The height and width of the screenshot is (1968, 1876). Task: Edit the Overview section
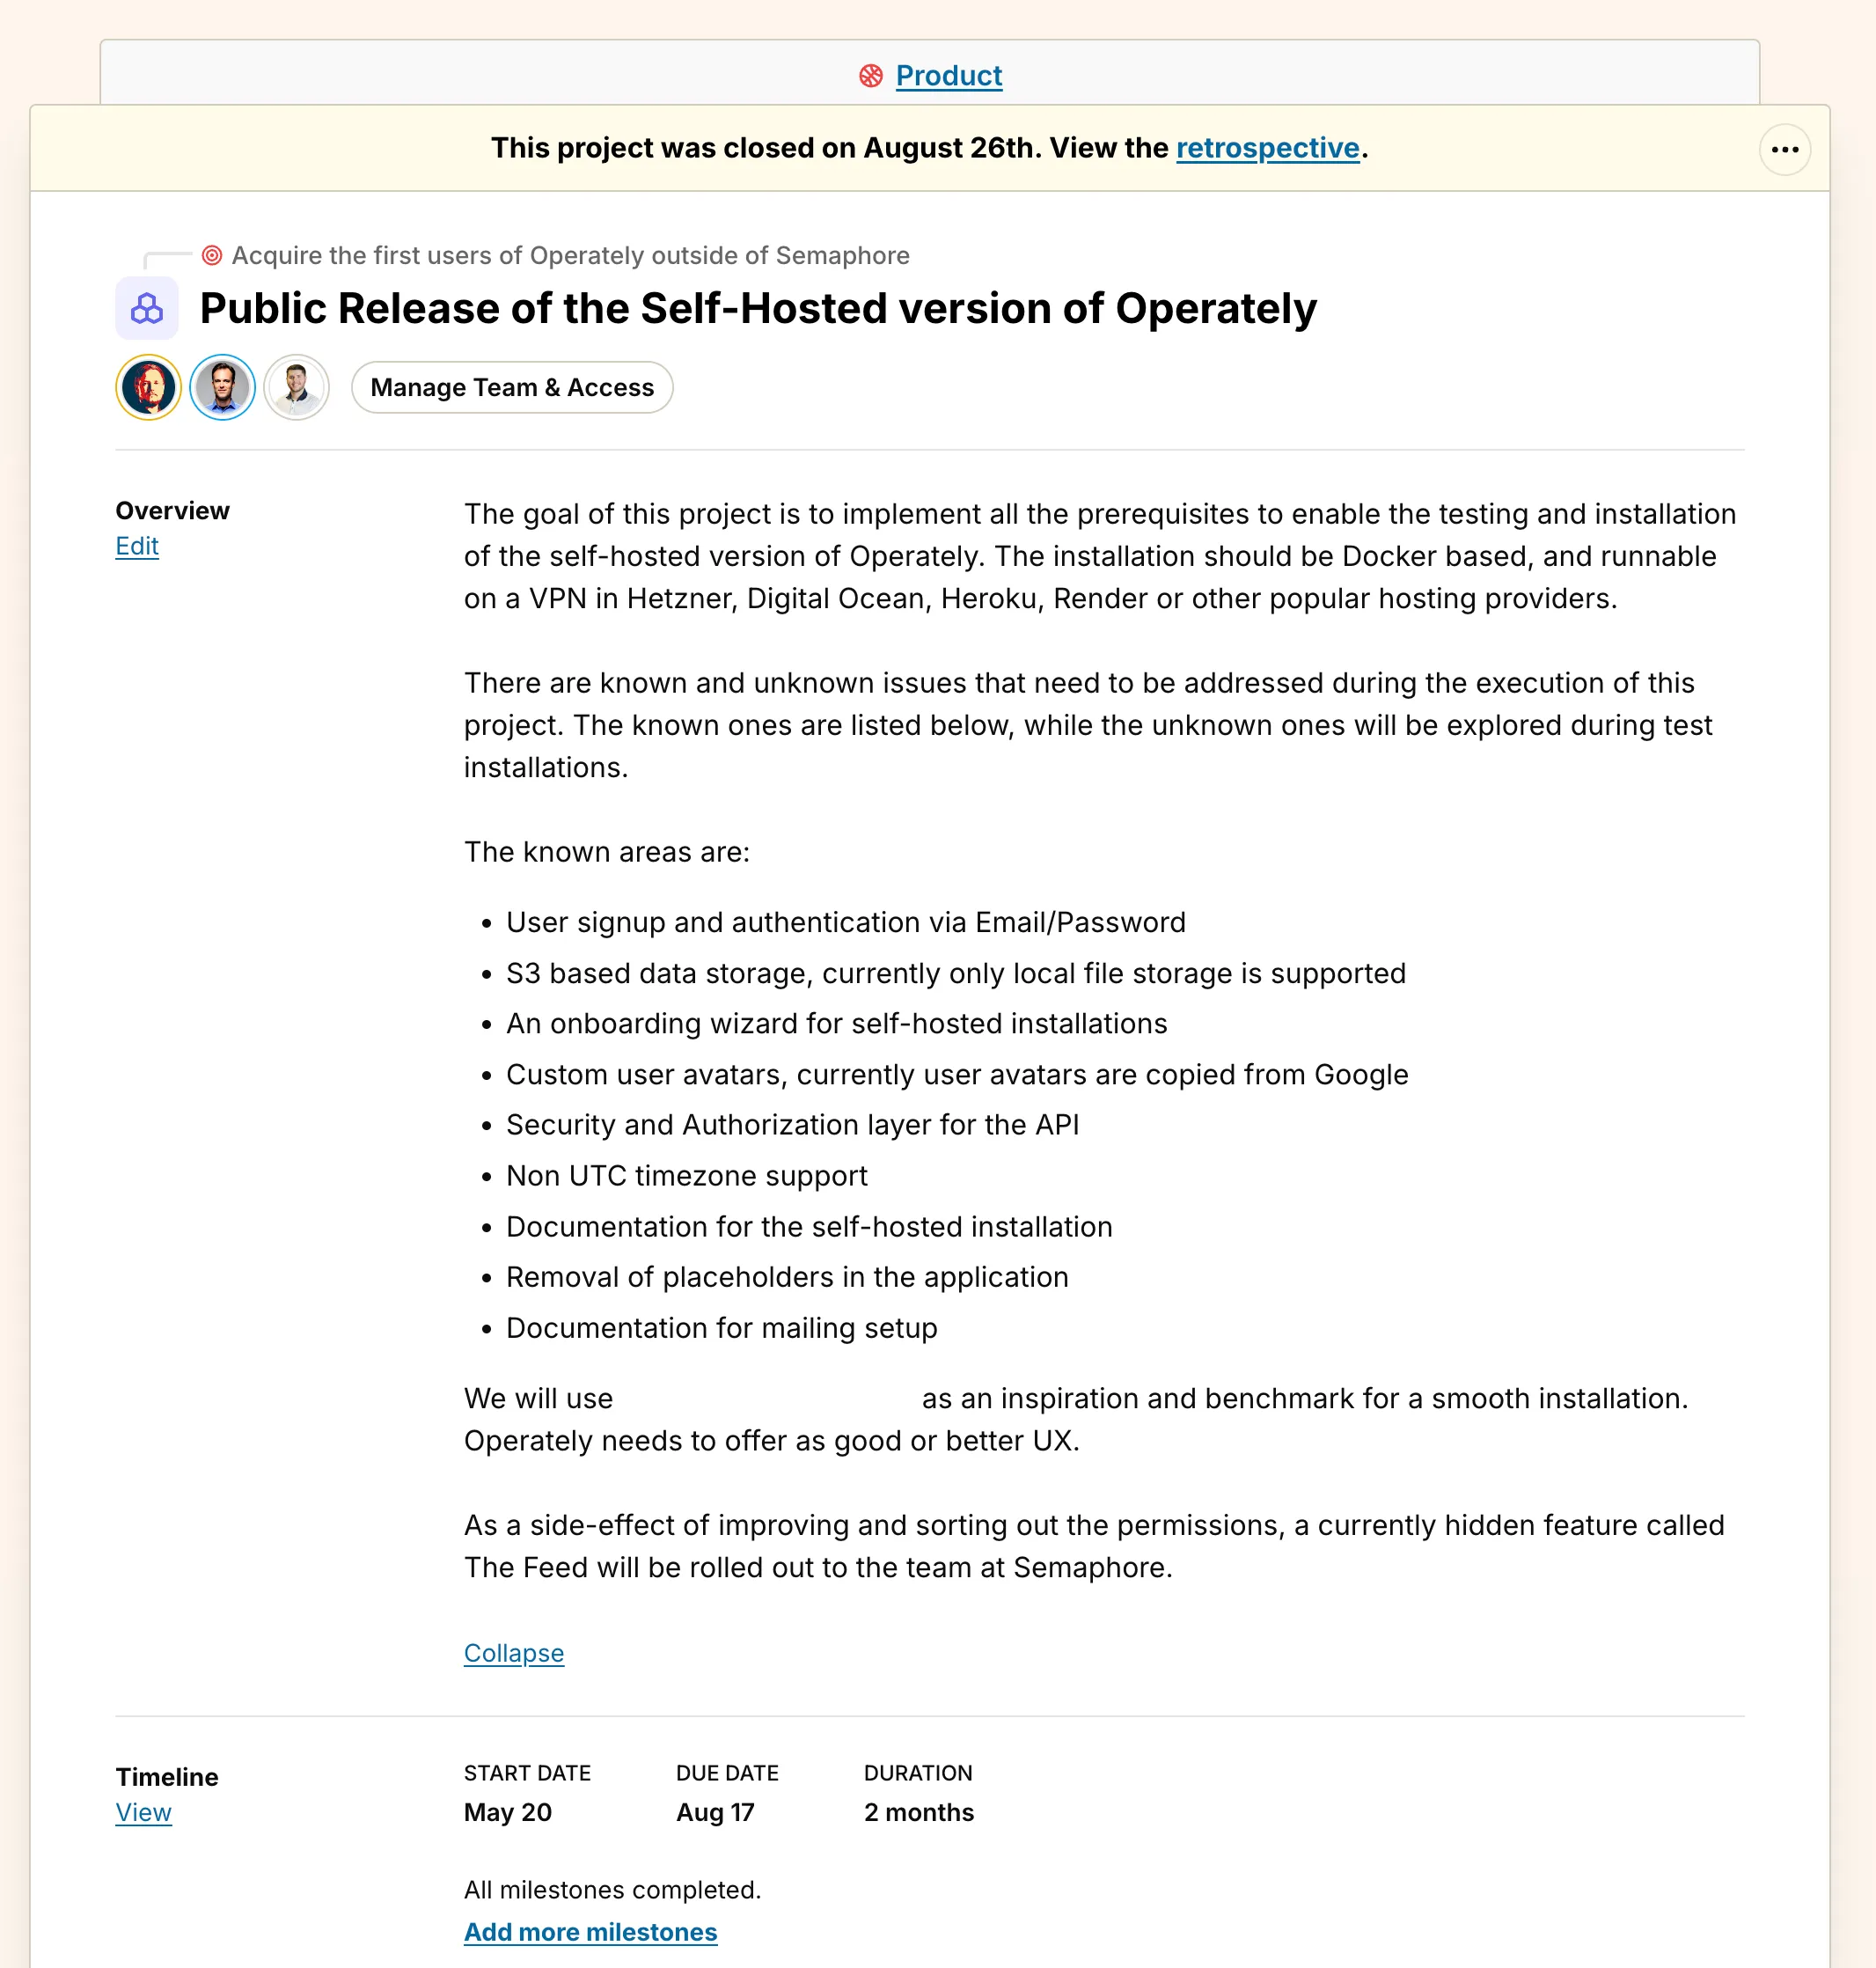pos(137,547)
